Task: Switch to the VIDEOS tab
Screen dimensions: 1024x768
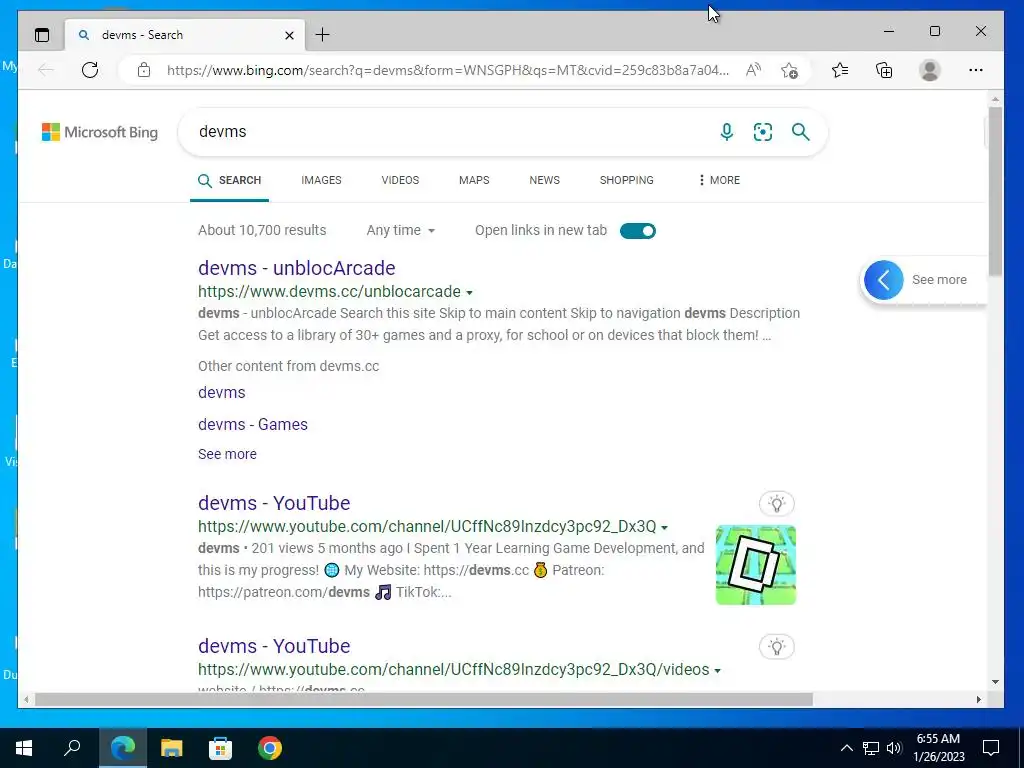Action: tap(400, 180)
